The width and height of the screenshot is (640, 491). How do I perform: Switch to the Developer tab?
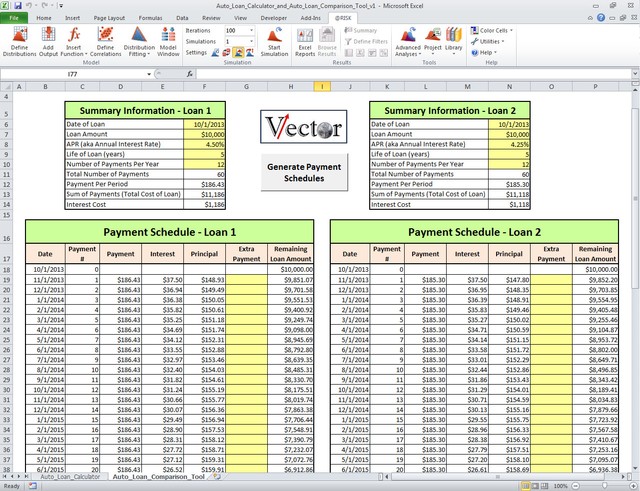[273, 18]
